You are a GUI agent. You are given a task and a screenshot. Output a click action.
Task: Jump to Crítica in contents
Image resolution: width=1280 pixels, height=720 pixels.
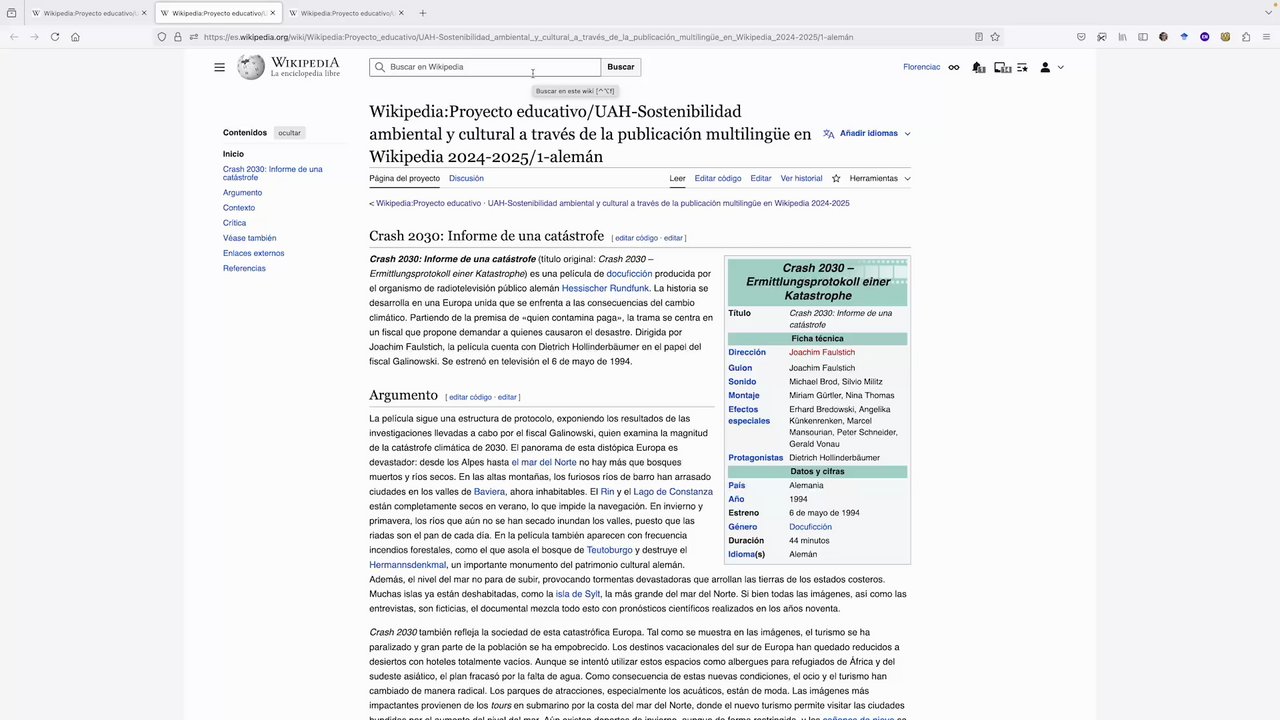(x=234, y=223)
